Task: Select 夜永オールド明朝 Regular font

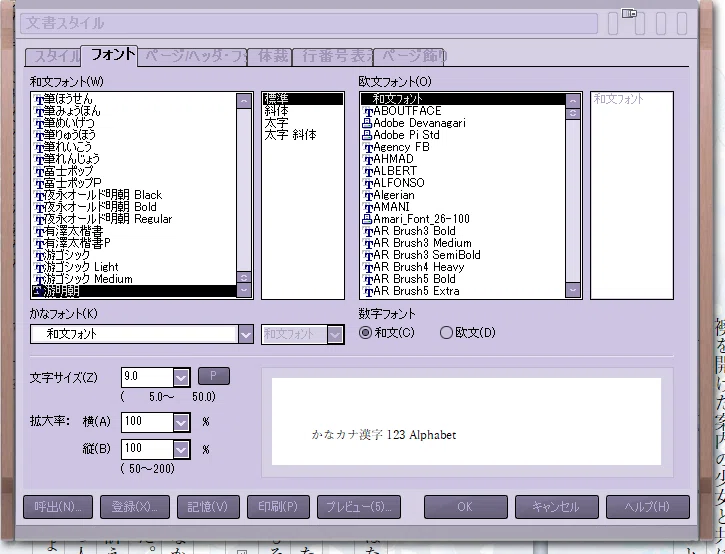Action: 134,219
